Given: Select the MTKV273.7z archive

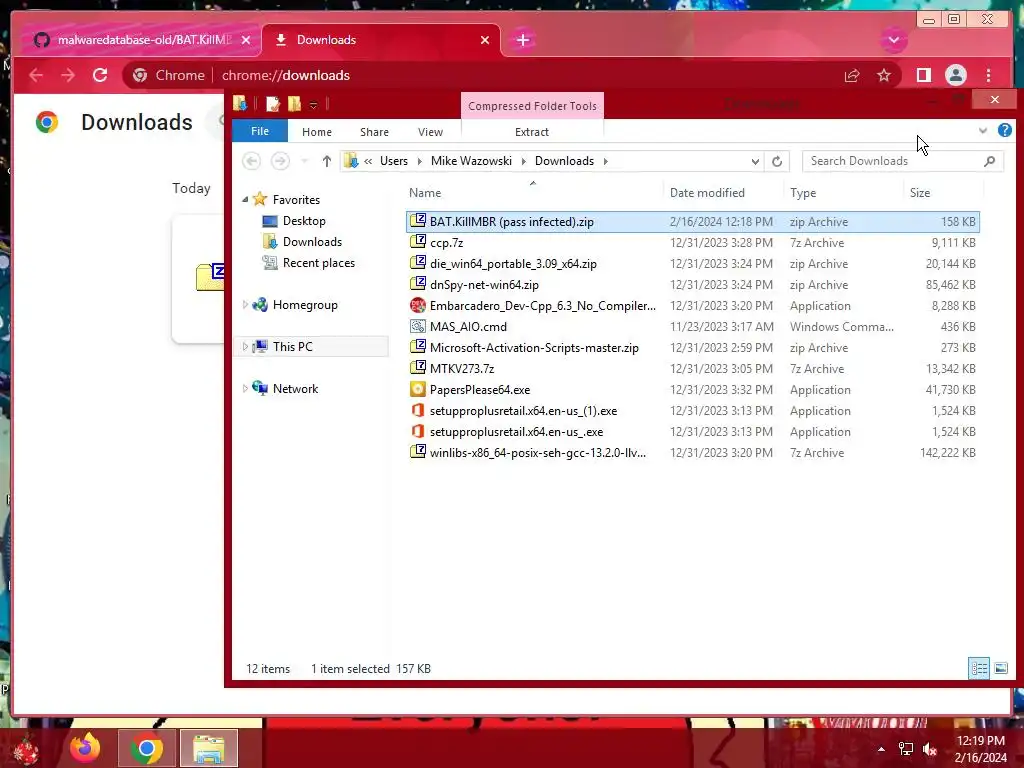Looking at the screenshot, I should pos(692,368).
